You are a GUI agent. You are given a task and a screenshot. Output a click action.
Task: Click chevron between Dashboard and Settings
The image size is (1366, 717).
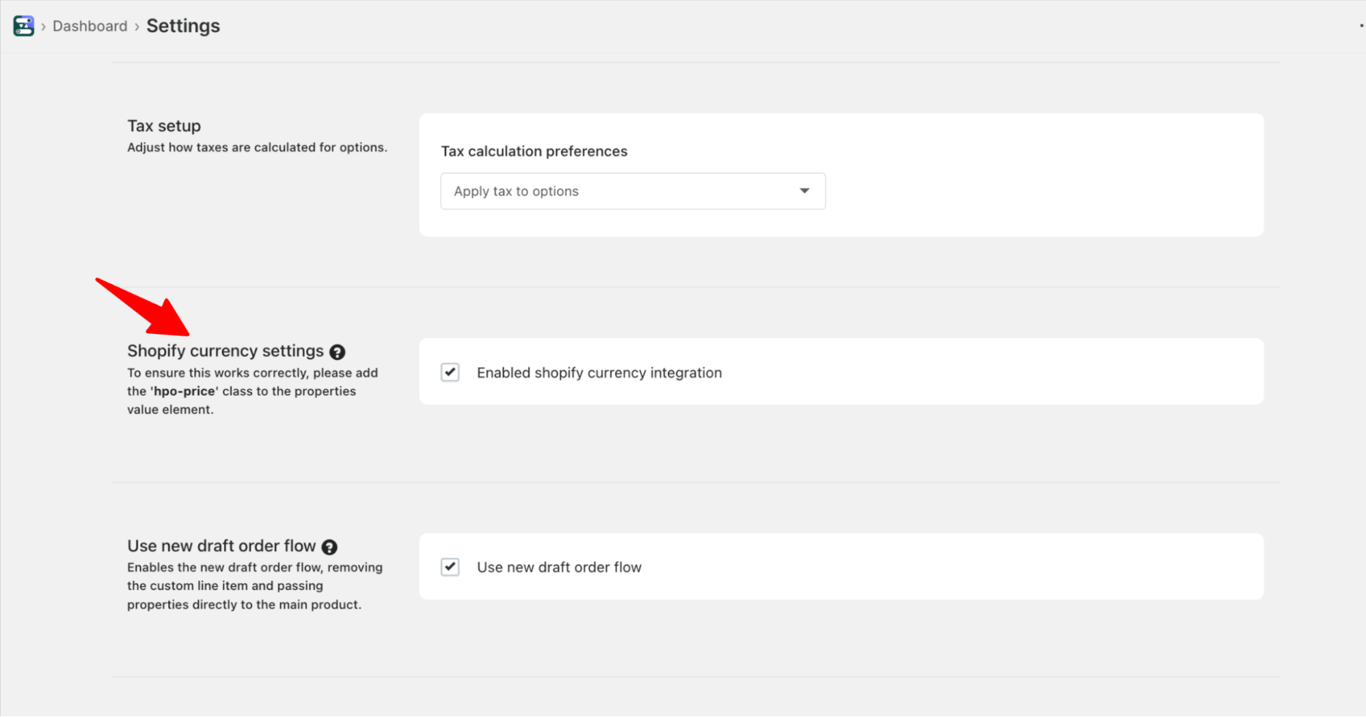tap(137, 27)
